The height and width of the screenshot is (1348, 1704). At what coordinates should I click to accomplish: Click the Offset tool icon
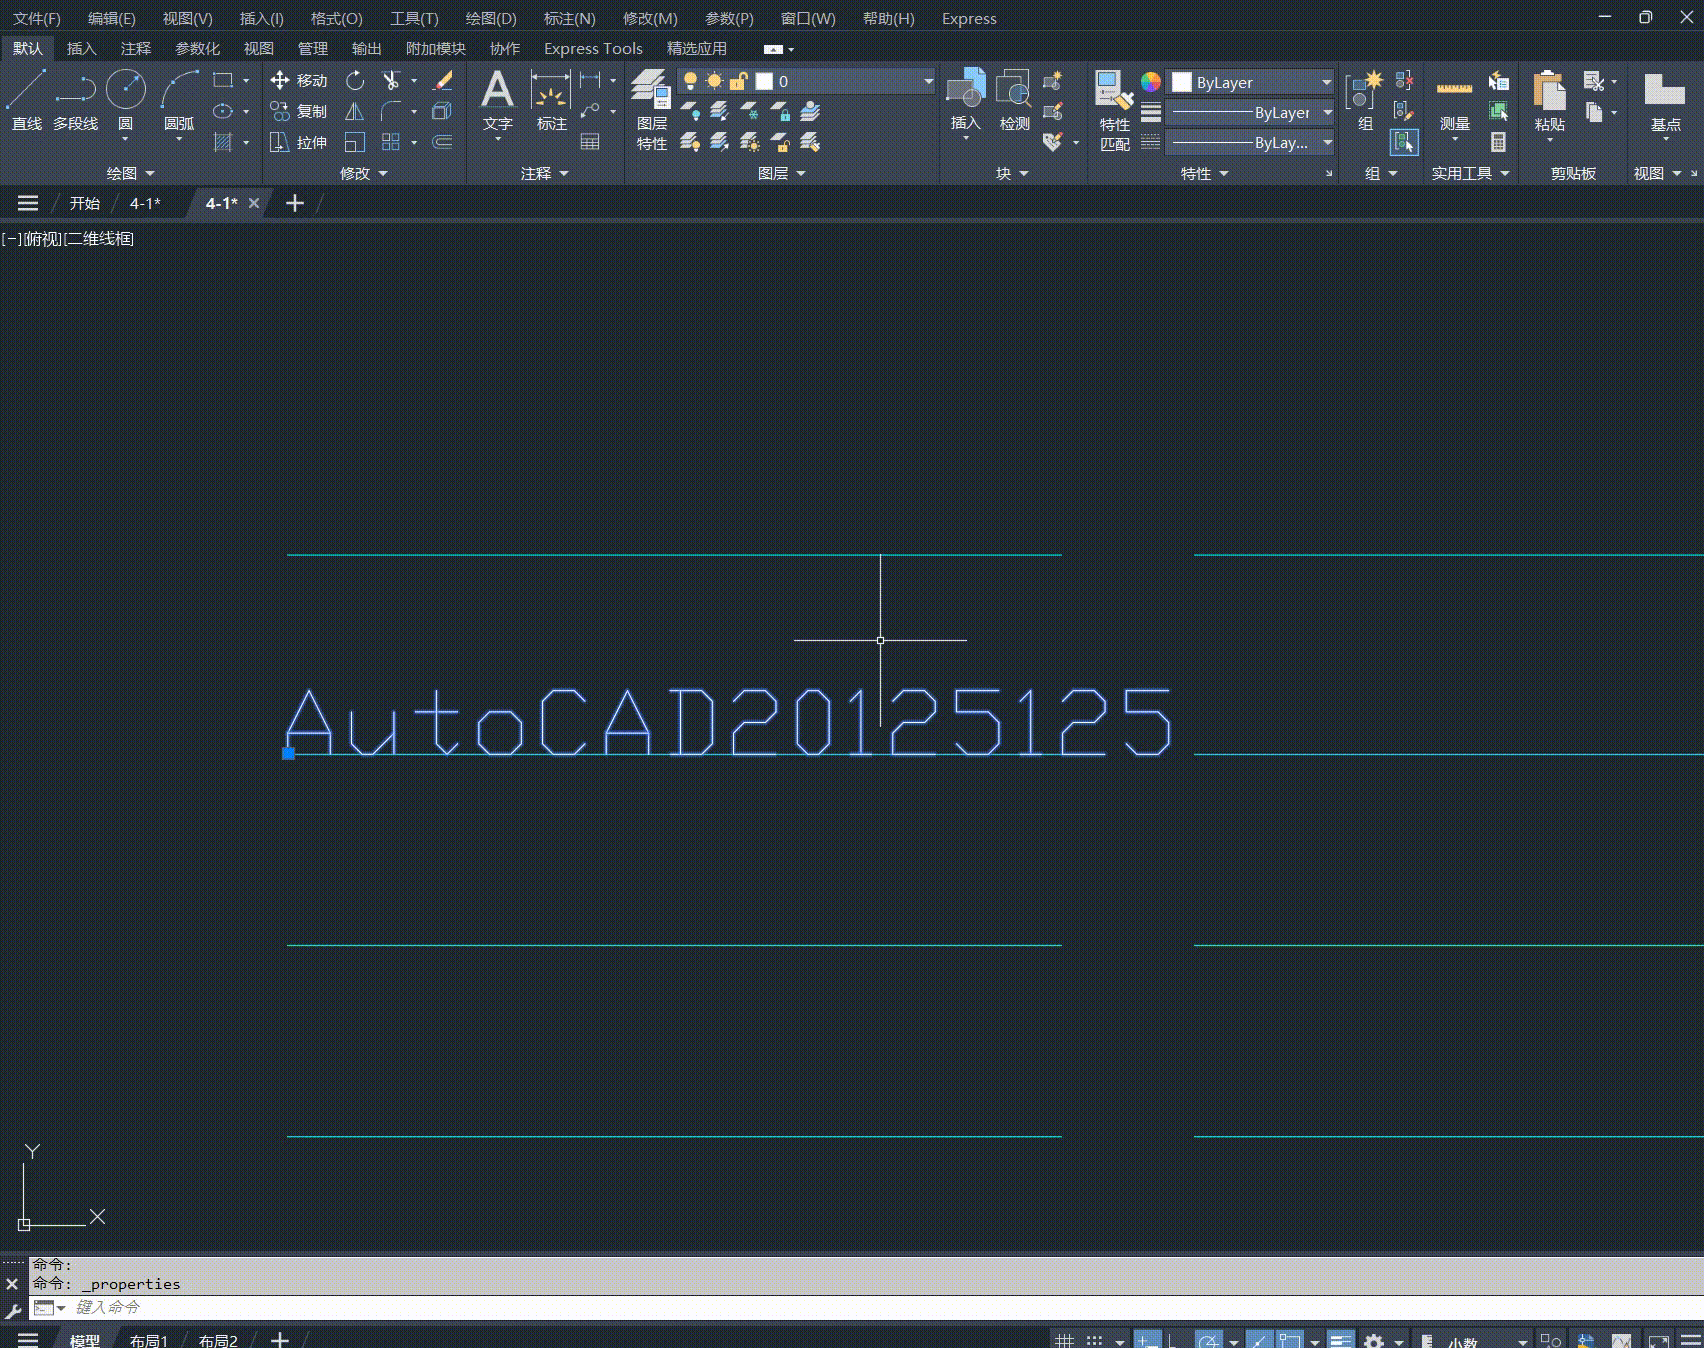(x=443, y=142)
